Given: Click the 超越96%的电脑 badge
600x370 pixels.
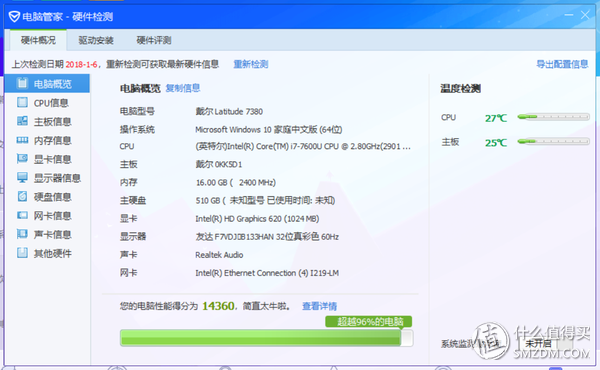Looking at the screenshot, I should [368, 321].
